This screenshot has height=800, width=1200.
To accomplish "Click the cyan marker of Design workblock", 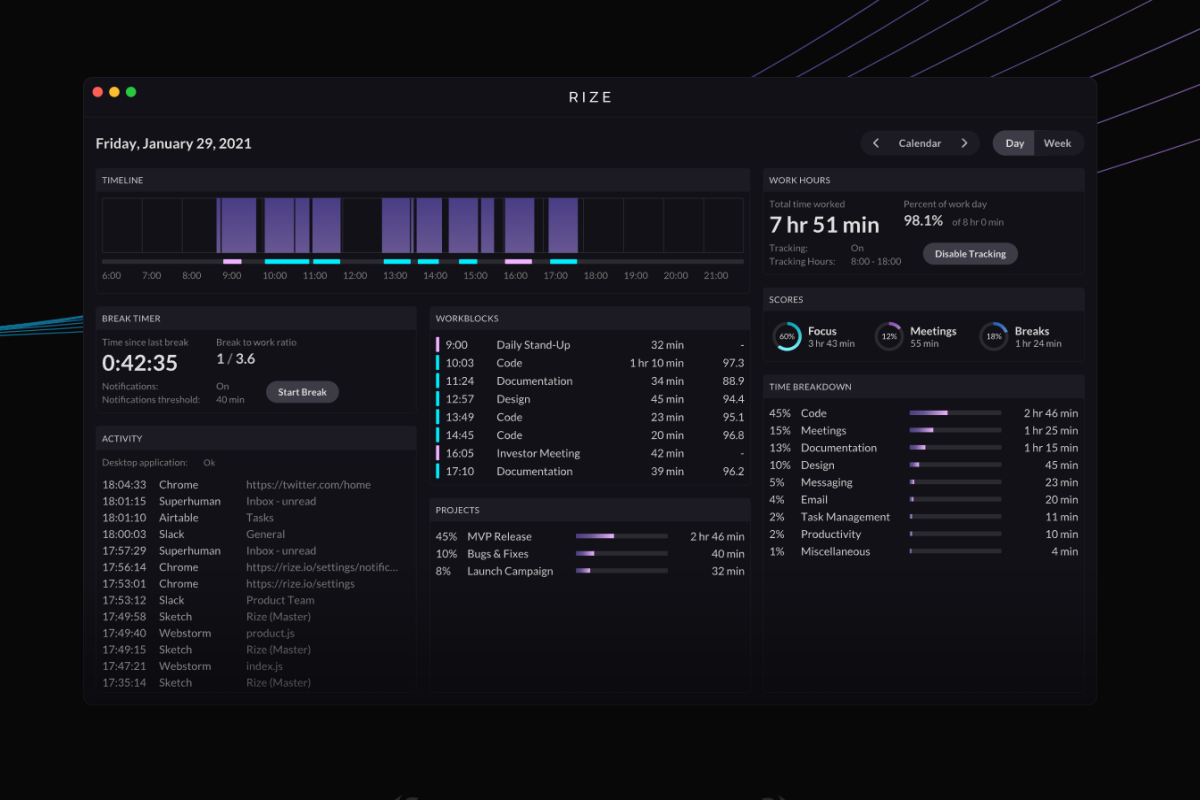I will click(x=438, y=399).
